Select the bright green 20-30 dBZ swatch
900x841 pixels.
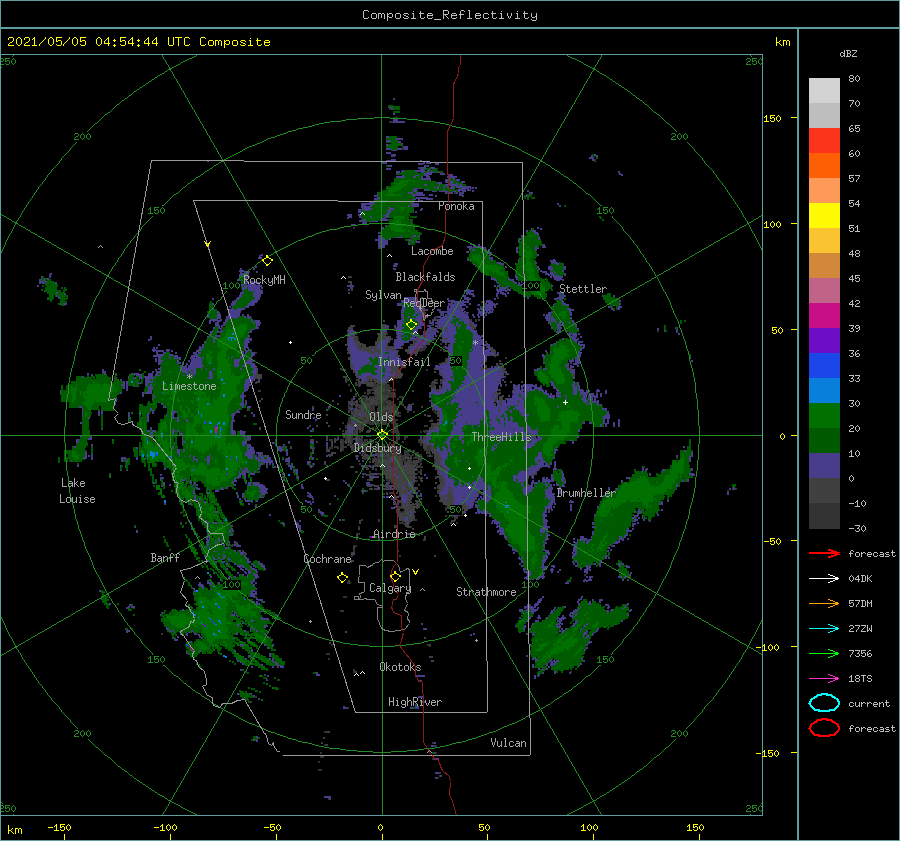tap(824, 416)
